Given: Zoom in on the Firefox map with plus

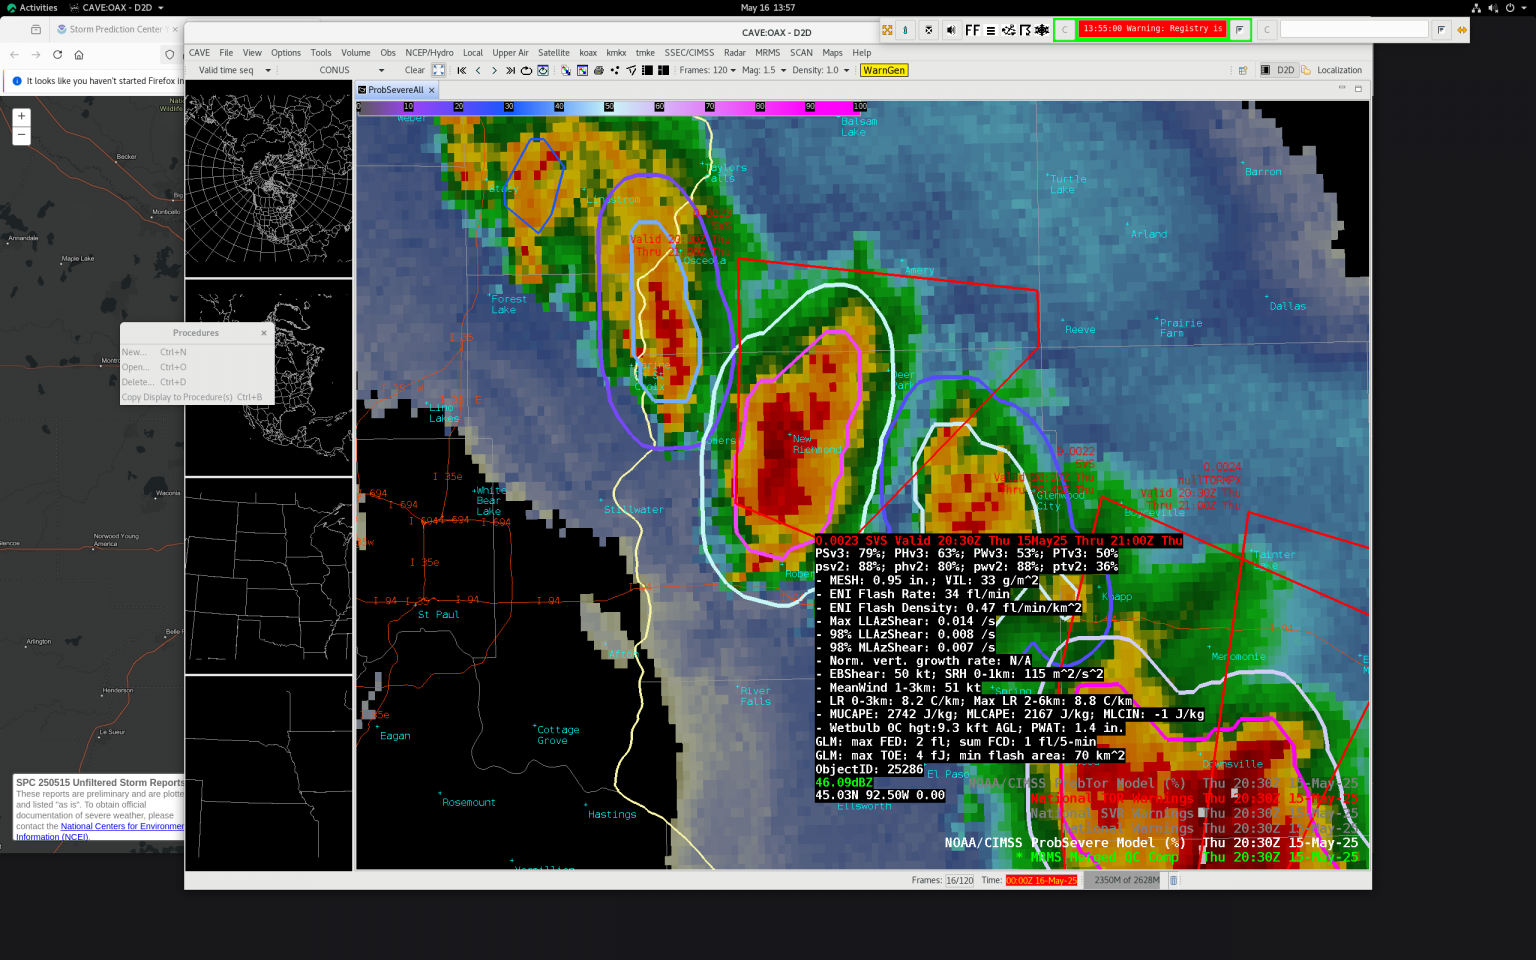Looking at the screenshot, I should point(21,116).
